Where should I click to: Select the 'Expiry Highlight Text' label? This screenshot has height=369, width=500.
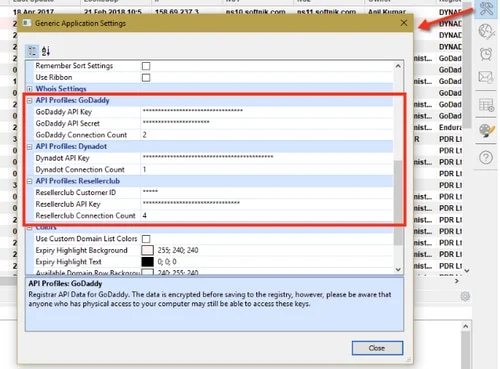click(68, 262)
